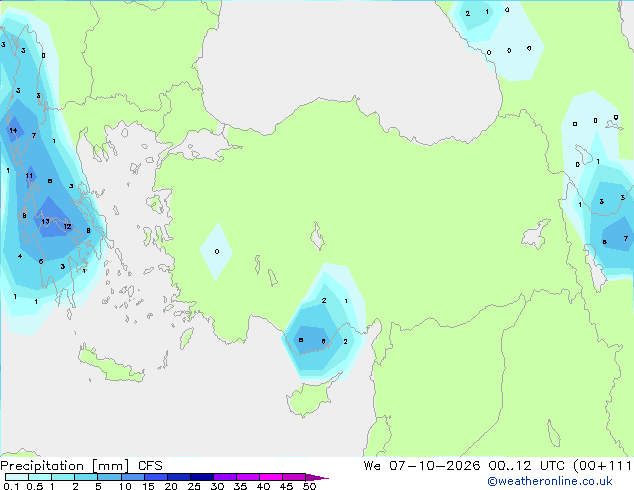Click the "Precipitation [mm] CFS" title text

coord(81,466)
